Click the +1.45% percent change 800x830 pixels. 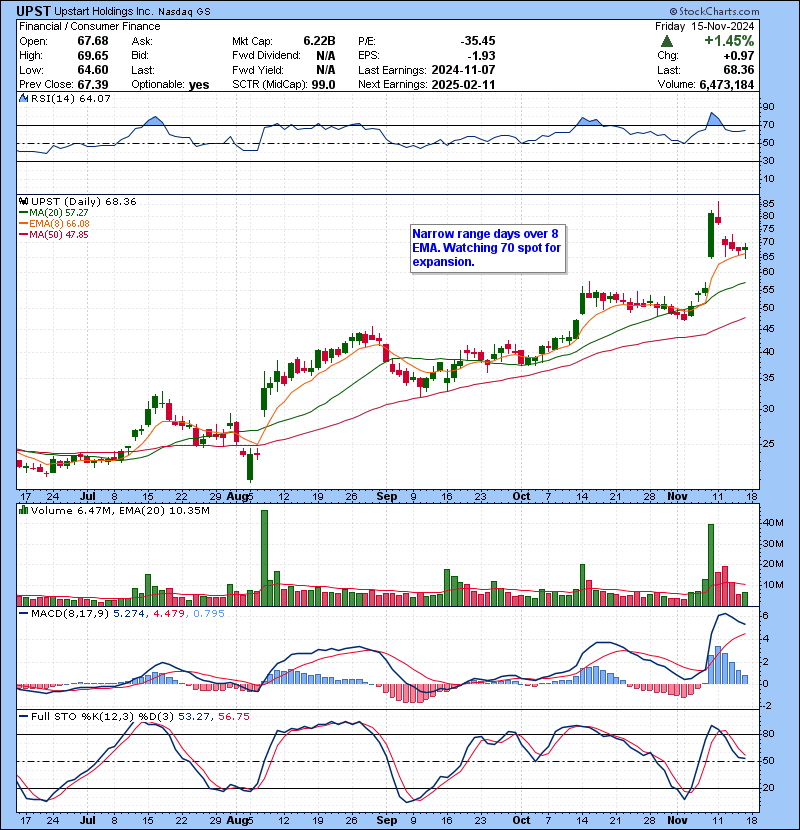(729, 41)
